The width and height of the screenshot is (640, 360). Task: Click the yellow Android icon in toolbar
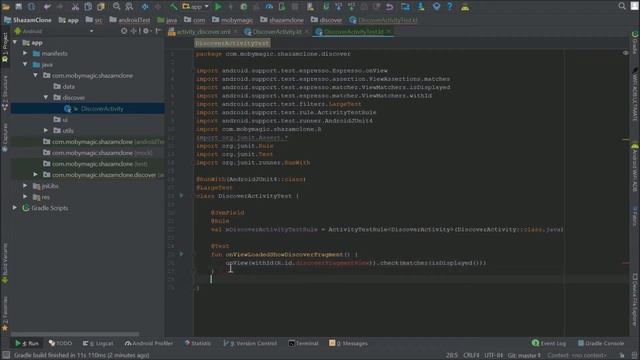pos(465,7)
